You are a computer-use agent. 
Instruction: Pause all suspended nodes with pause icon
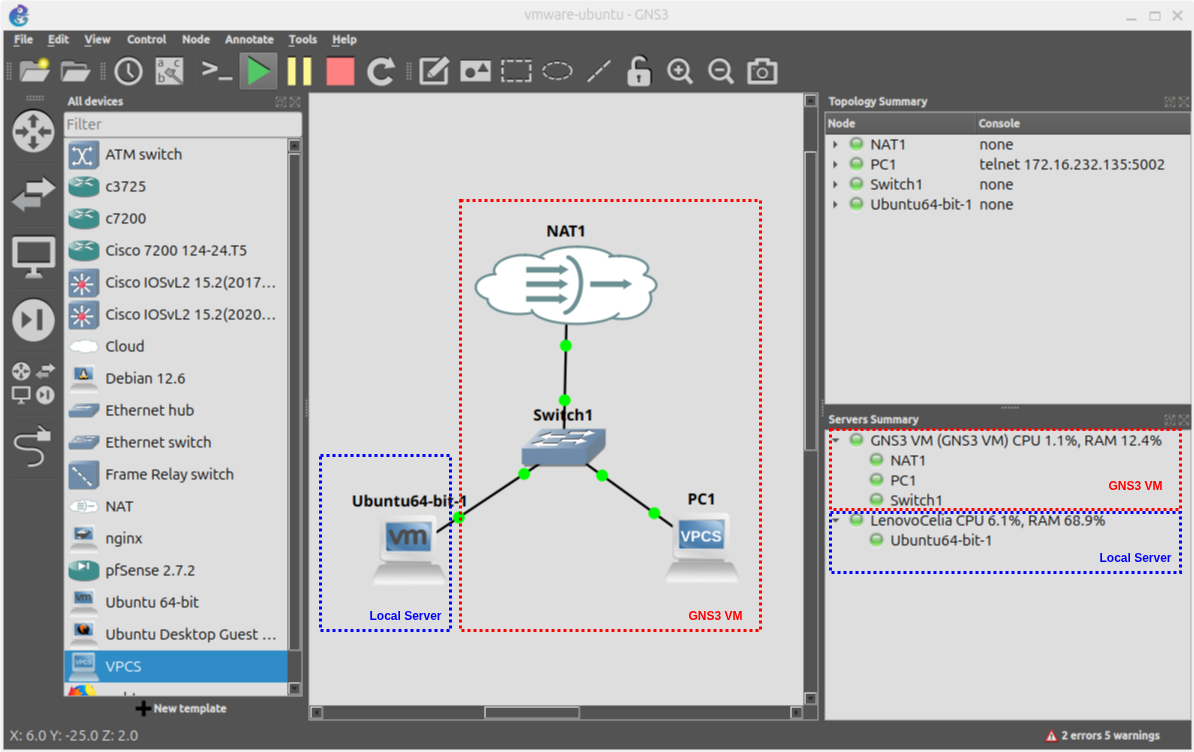298,71
